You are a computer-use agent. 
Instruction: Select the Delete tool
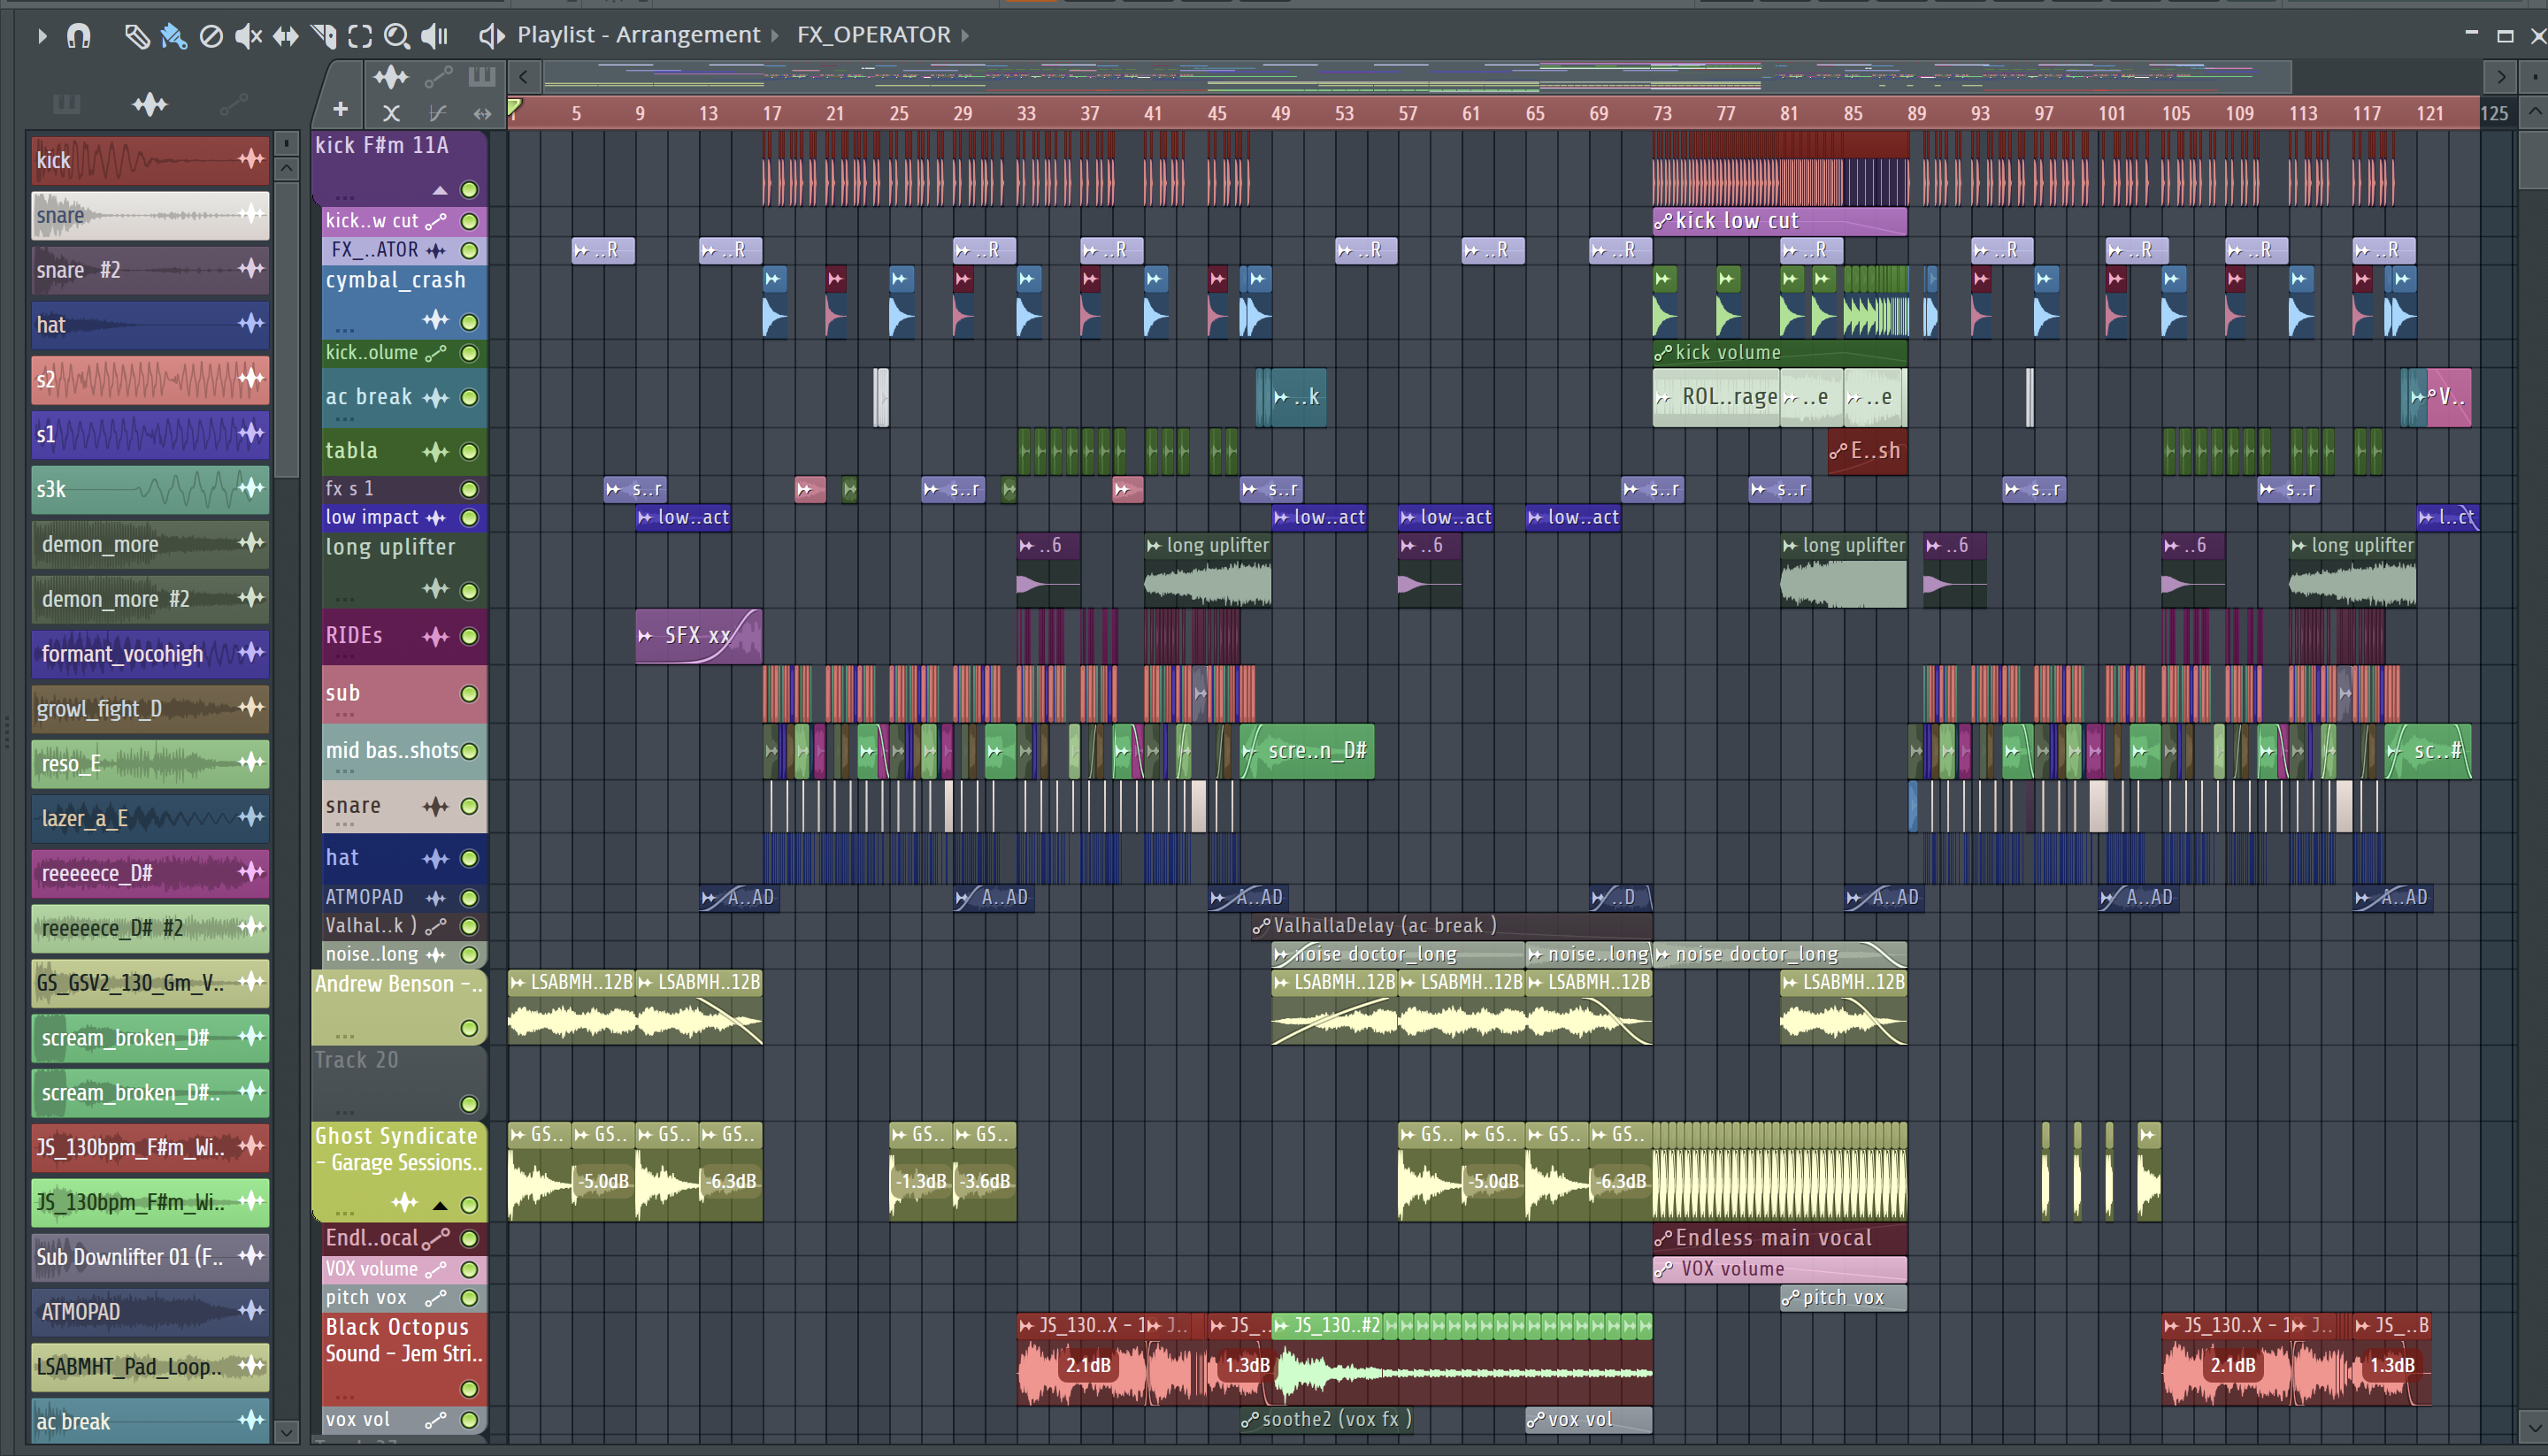click(211, 37)
